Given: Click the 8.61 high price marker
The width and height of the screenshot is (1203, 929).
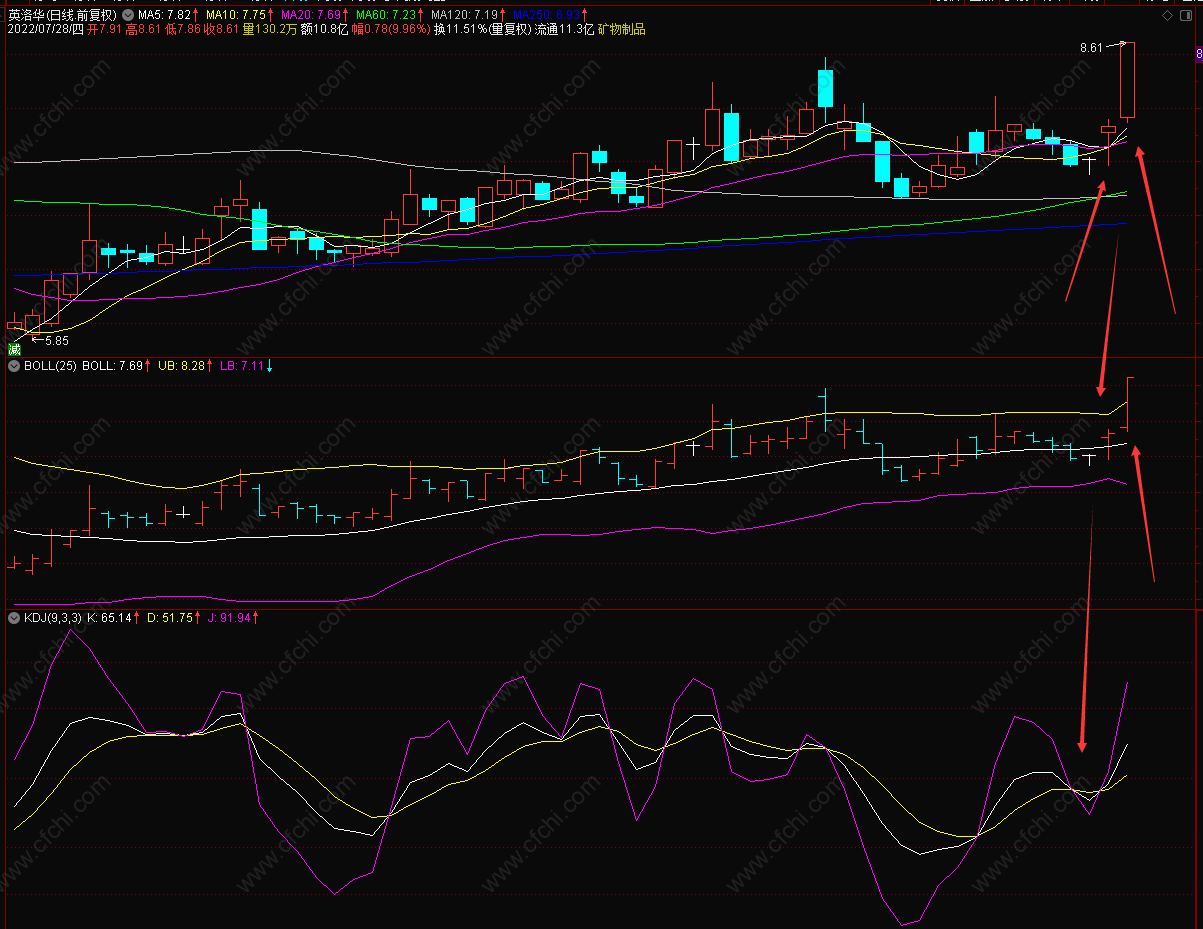Looking at the screenshot, I should coord(1093,47).
